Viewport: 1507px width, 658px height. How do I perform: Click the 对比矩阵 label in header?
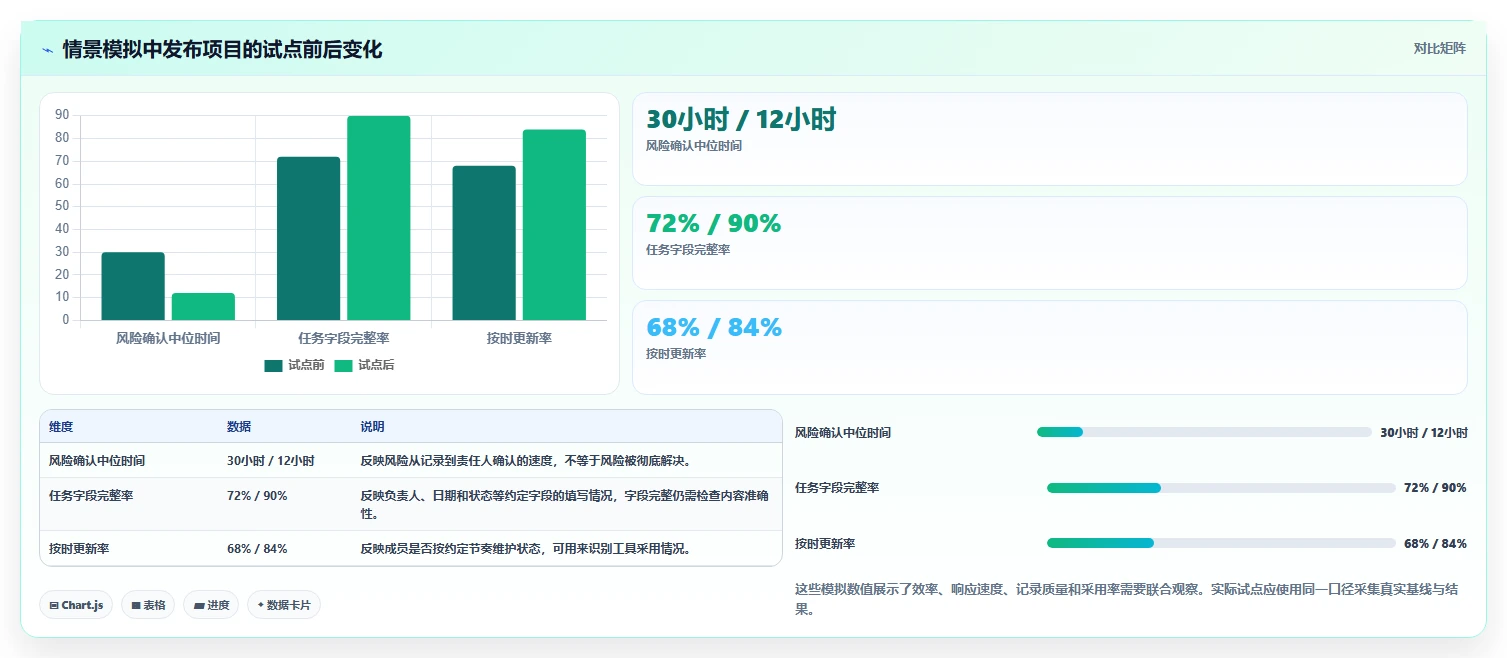tap(1440, 48)
